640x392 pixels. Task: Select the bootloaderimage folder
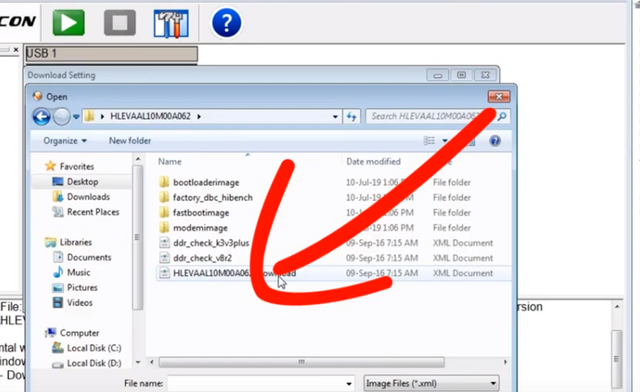(x=206, y=183)
